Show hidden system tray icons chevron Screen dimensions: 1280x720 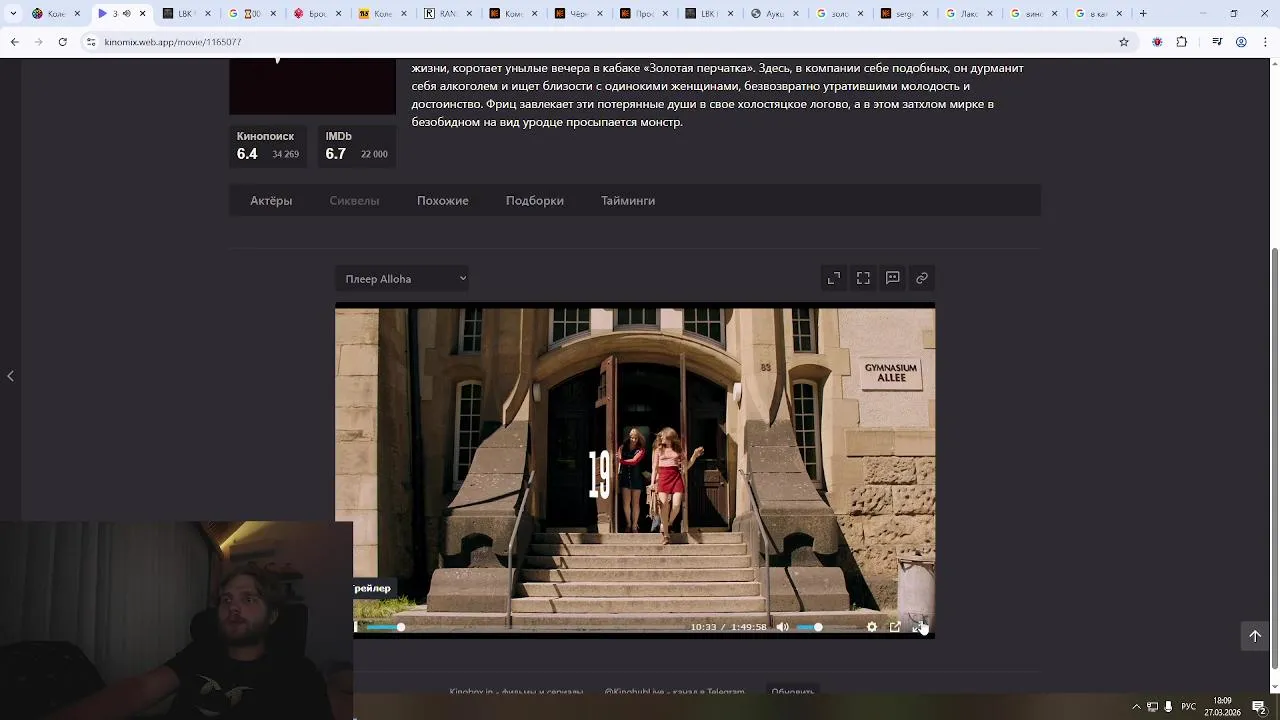1136,707
